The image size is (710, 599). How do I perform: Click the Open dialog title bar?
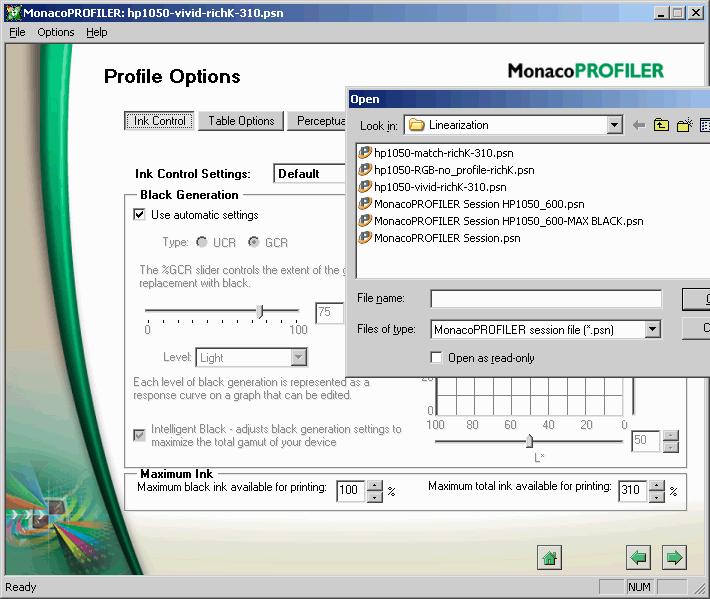529,99
